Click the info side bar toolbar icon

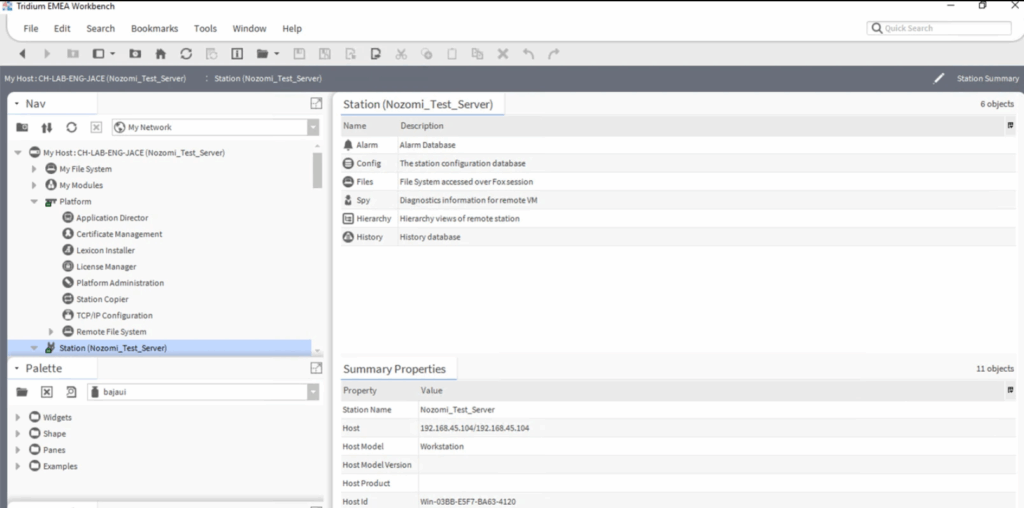pyautogui.click(x=237, y=54)
